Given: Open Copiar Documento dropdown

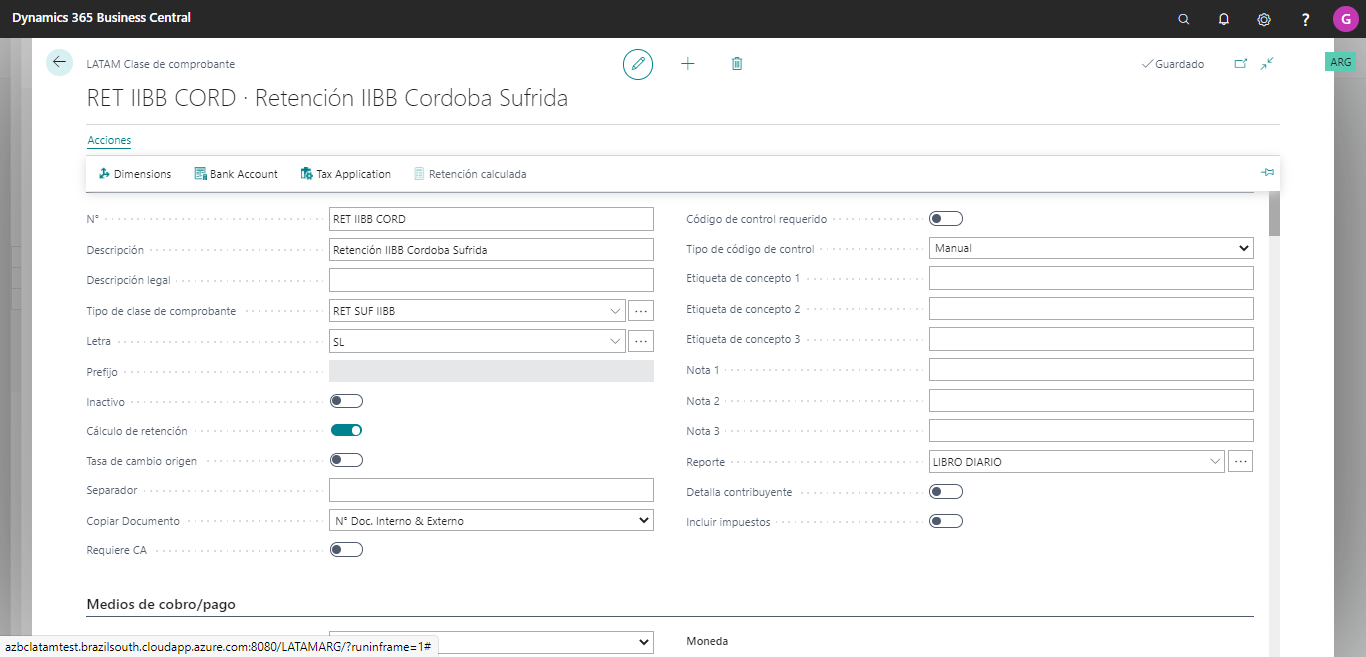Looking at the screenshot, I should 491,520.
